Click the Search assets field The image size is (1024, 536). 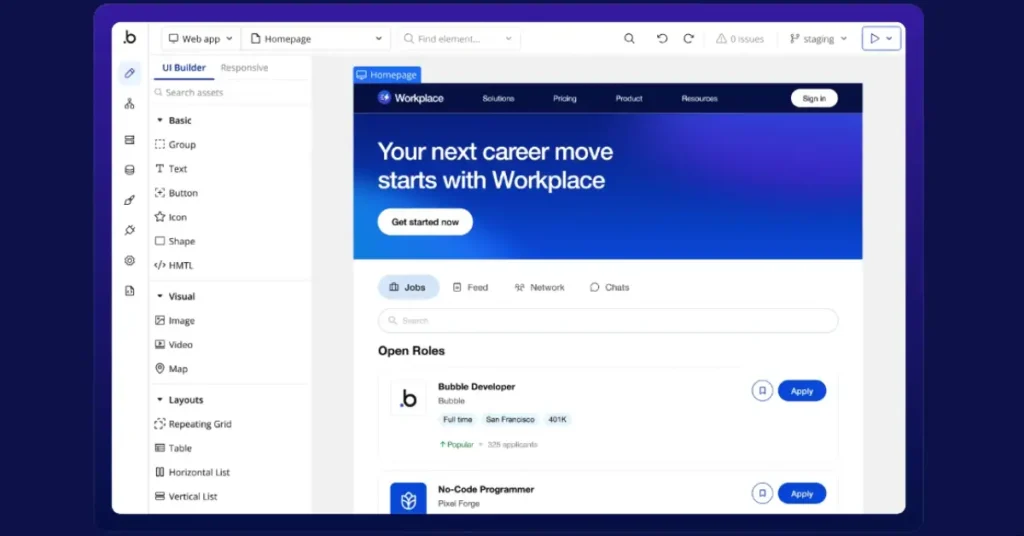(x=231, y=92)
